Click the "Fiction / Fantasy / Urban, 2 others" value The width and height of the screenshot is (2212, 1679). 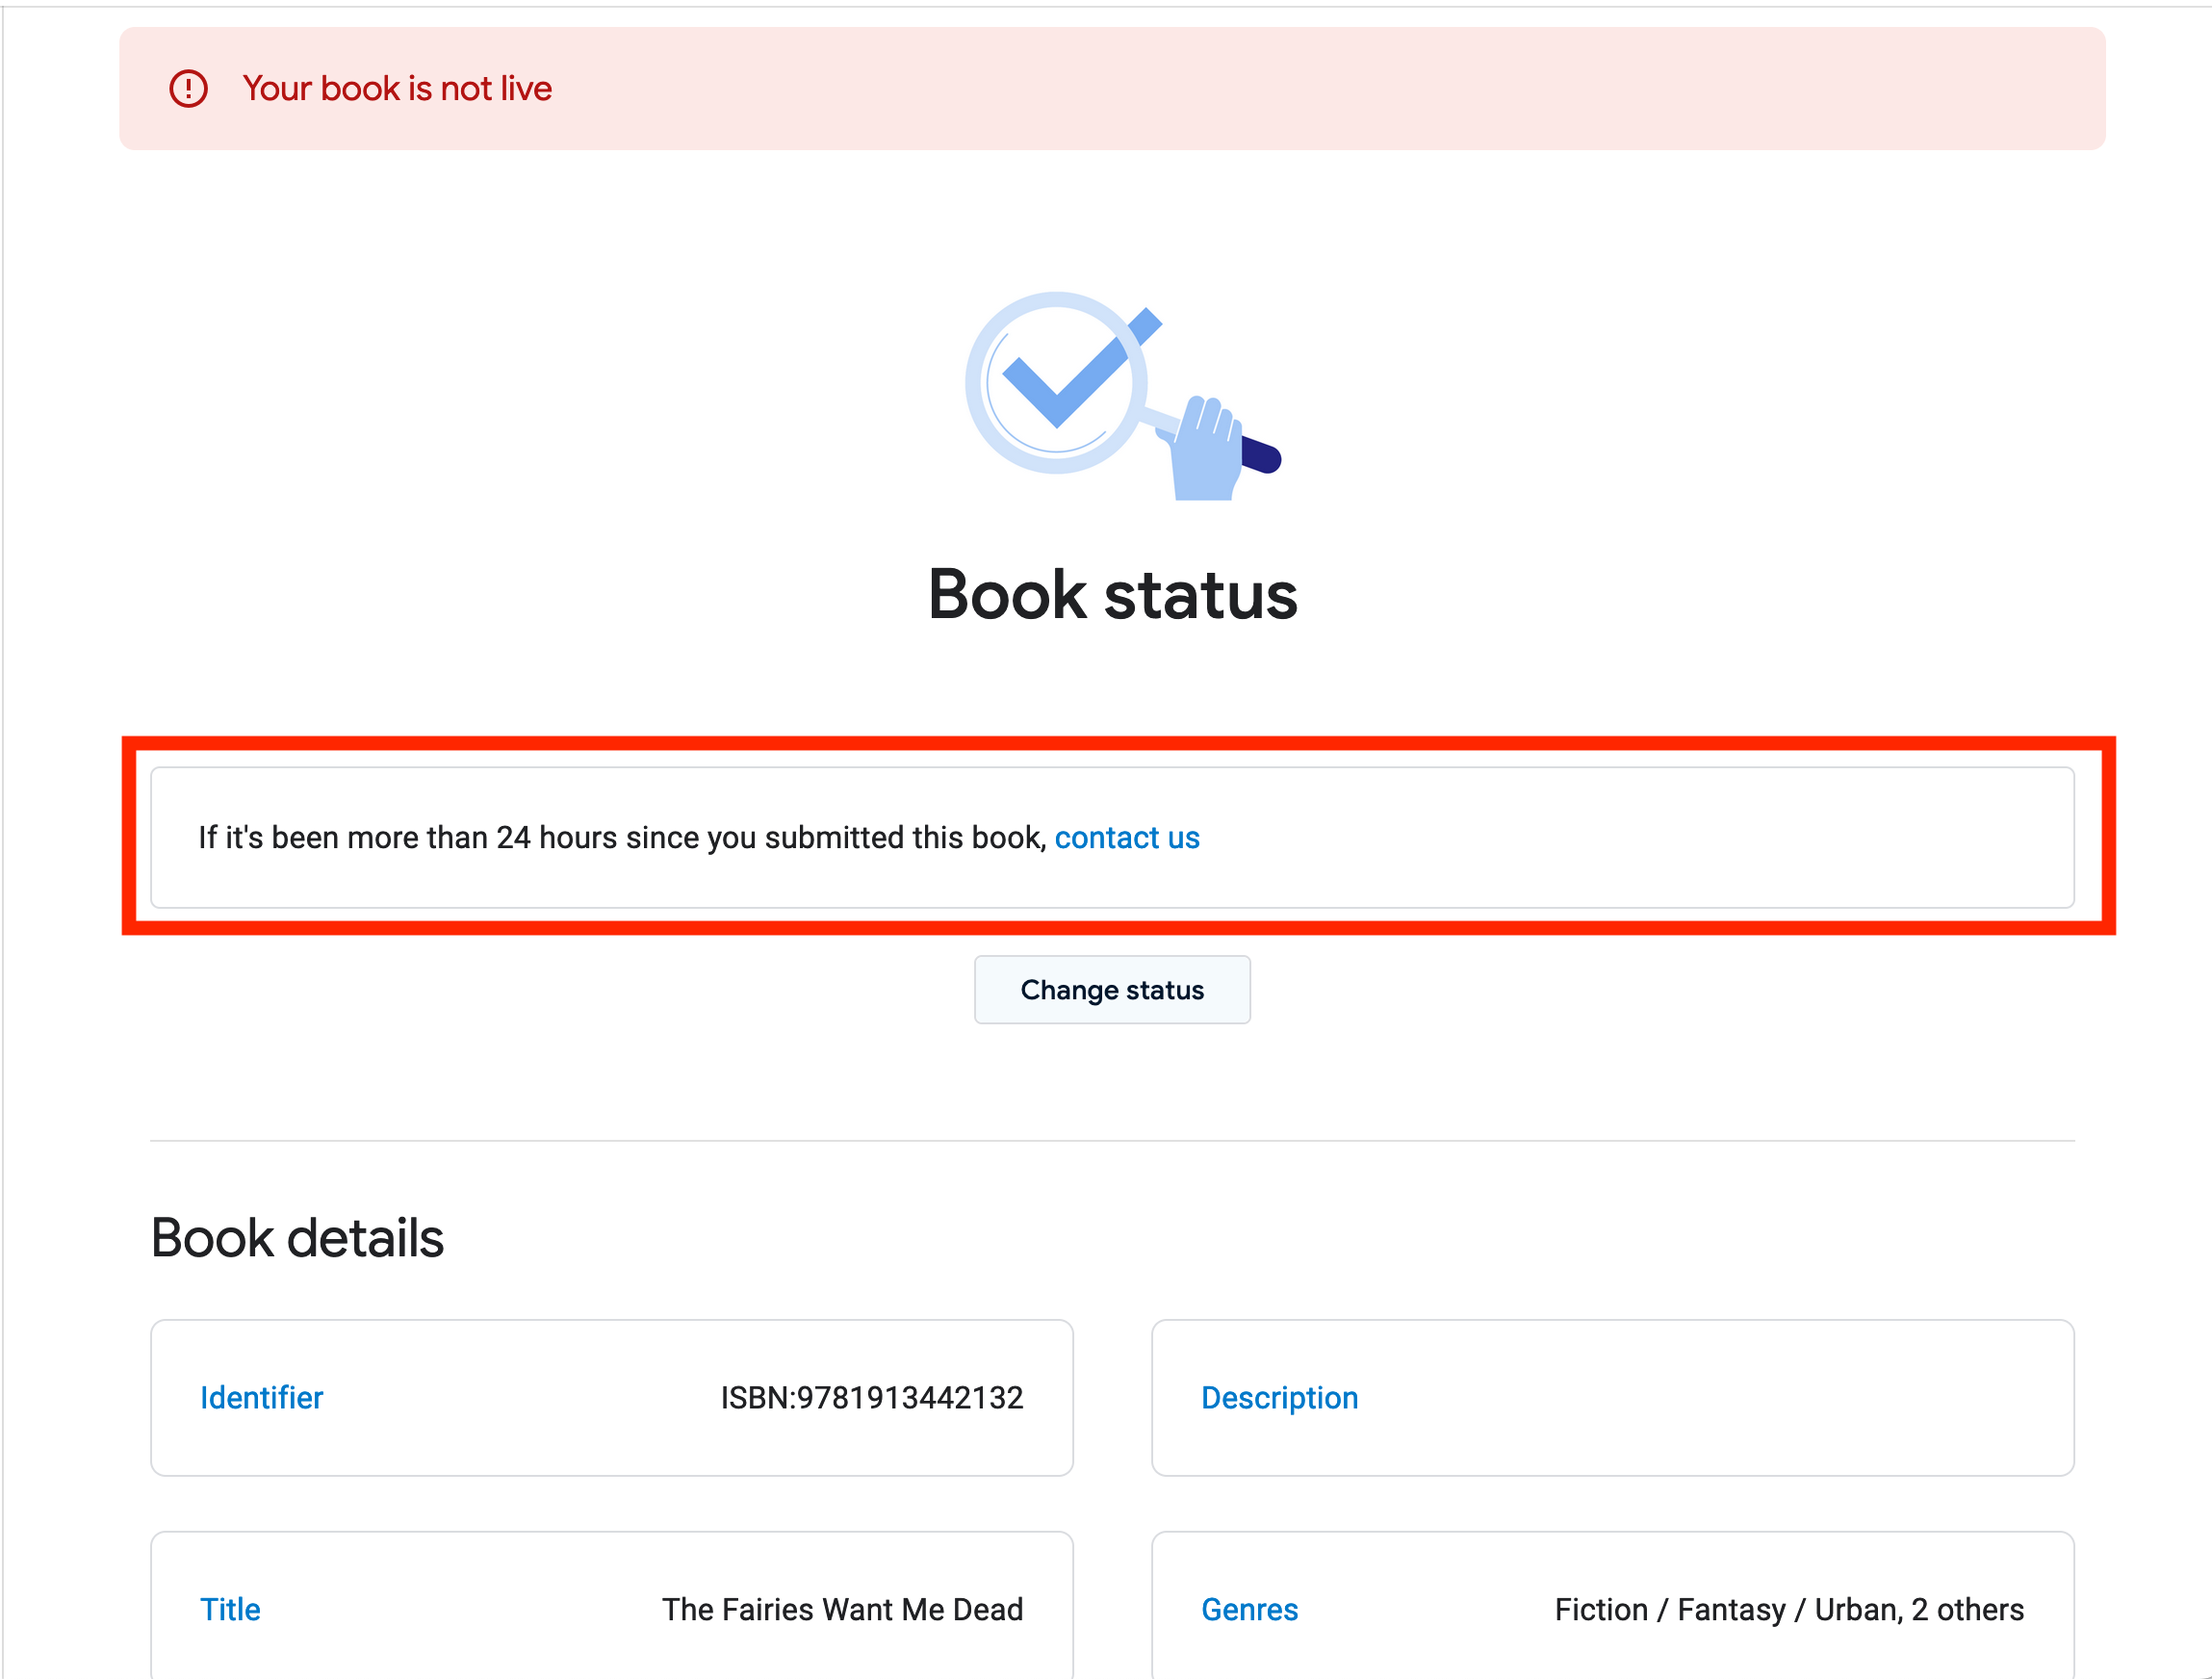click(1788, 1609)
